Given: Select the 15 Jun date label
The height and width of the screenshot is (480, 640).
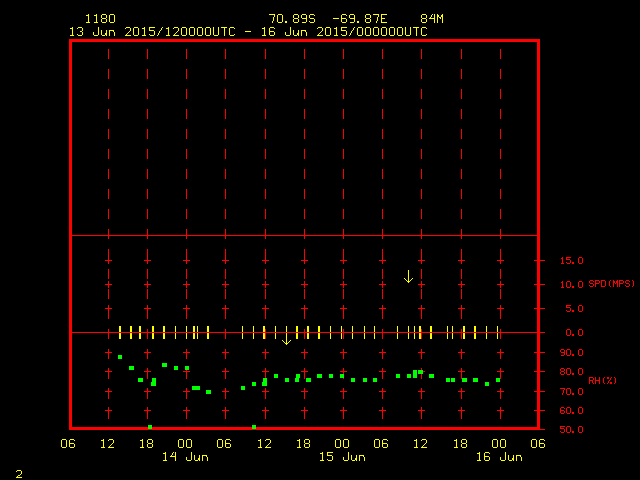Looking at the screenshot, I should pos(342,457).
